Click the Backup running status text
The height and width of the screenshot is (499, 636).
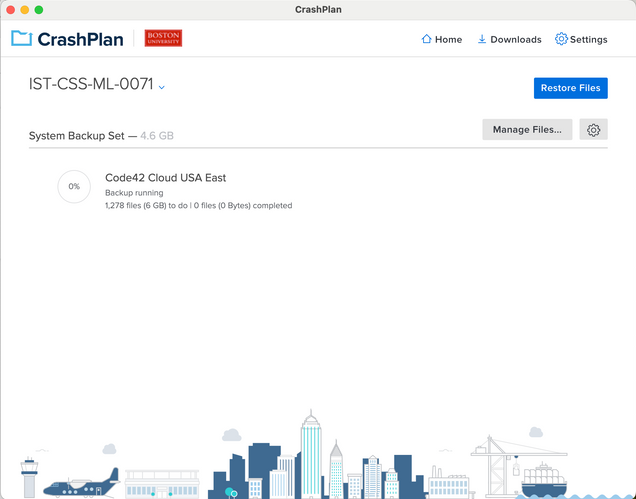tap(134, 193)
